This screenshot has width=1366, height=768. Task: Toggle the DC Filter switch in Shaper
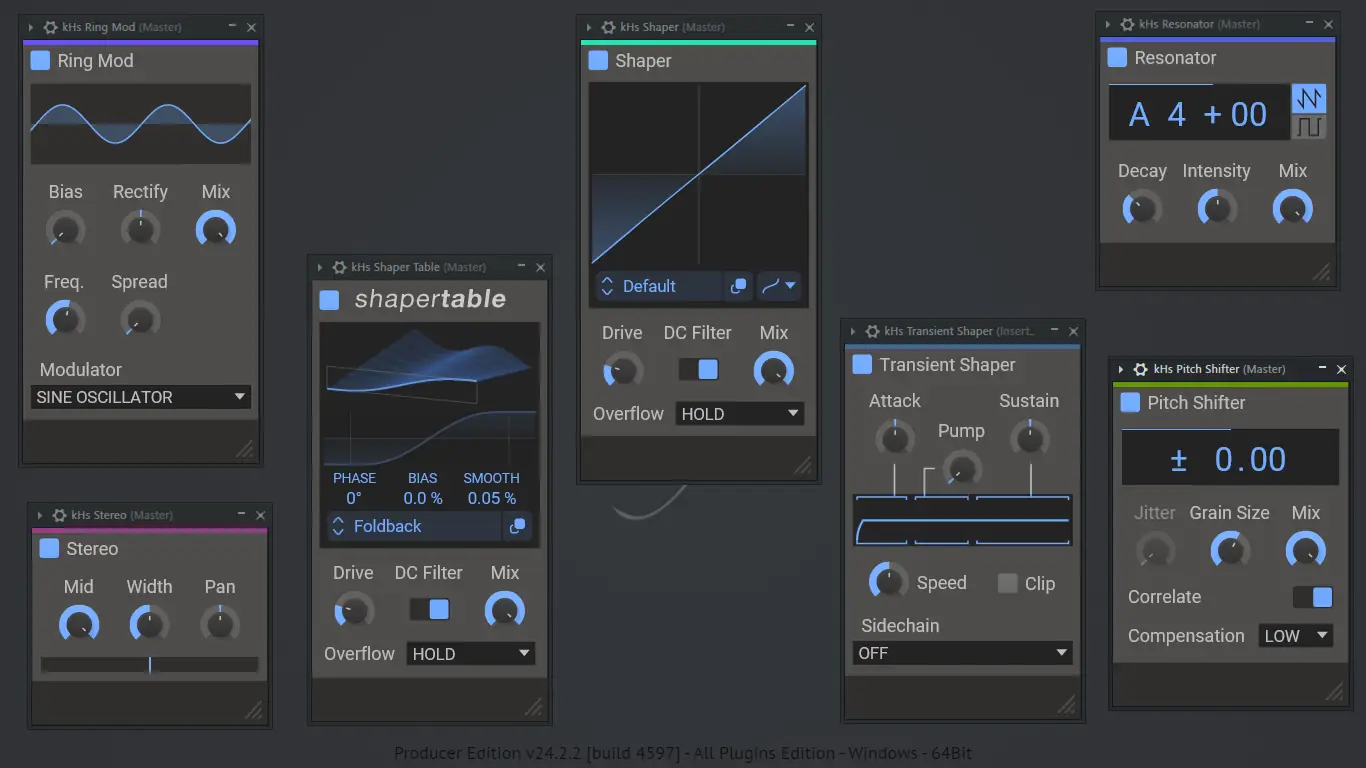click(x=699, y=369)
